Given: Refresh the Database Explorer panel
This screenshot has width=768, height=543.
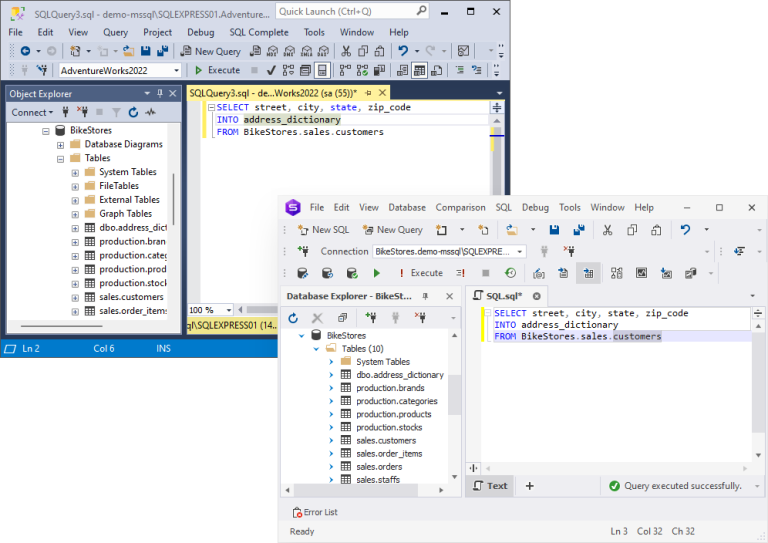Looking at the screenshot, I should tap(293, 318).
